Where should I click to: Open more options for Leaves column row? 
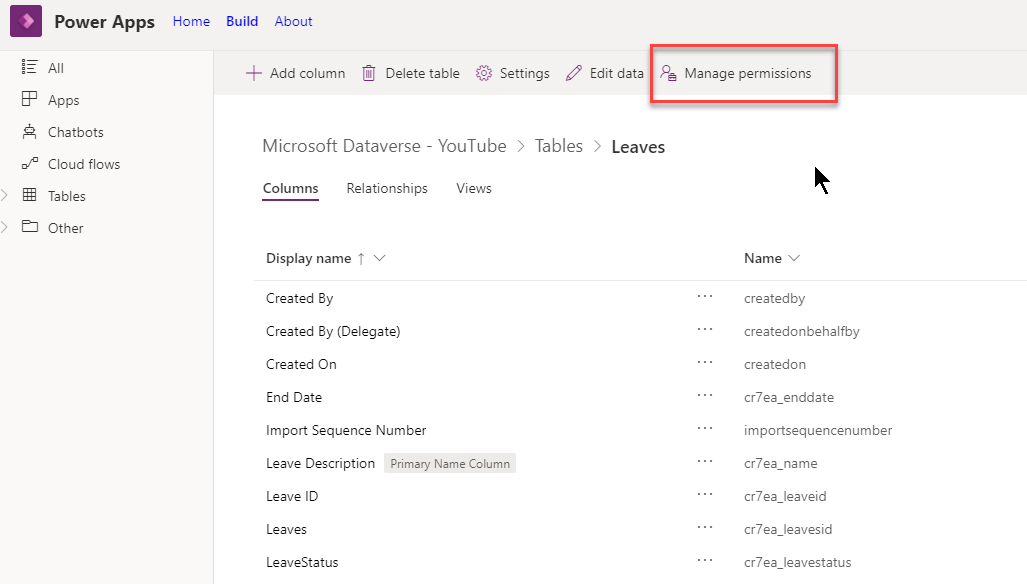[705, 527]
